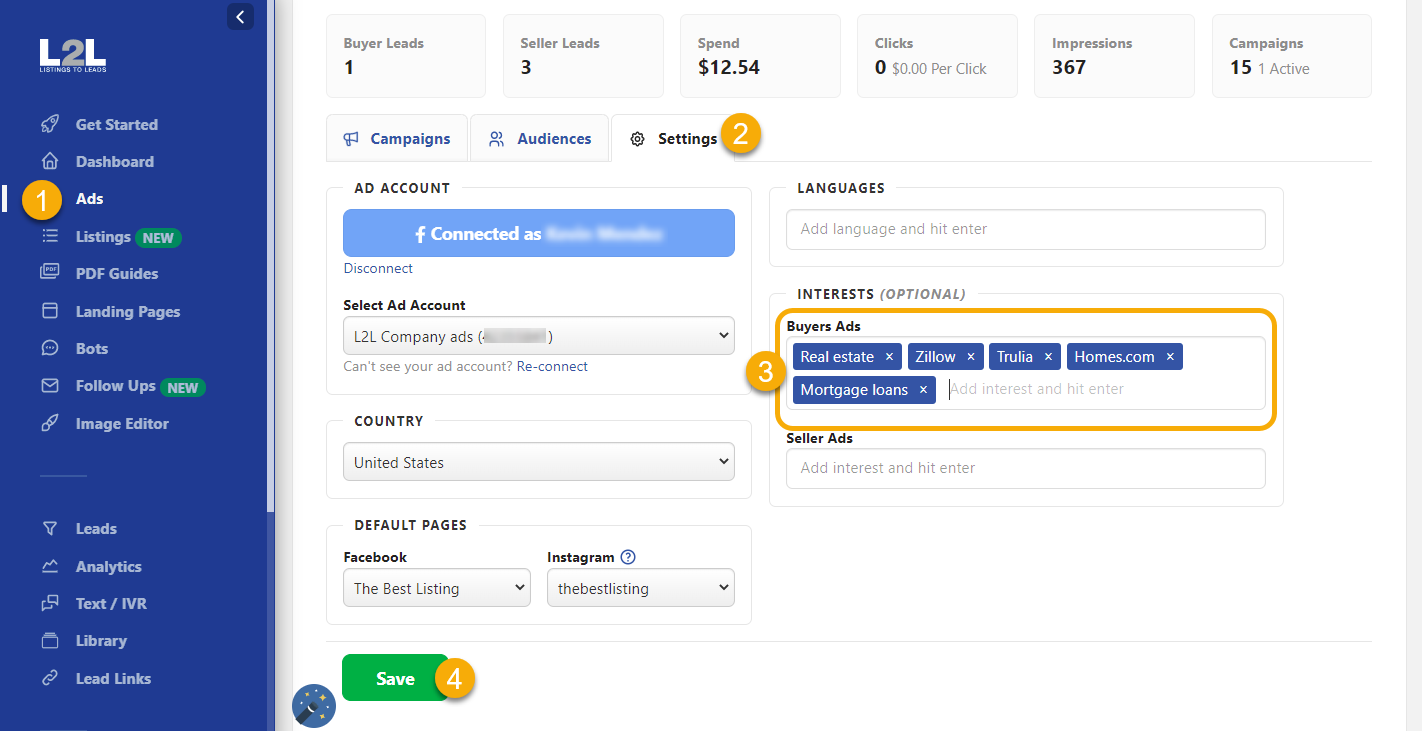Collapse the sidebar with the chevron button

240,16
